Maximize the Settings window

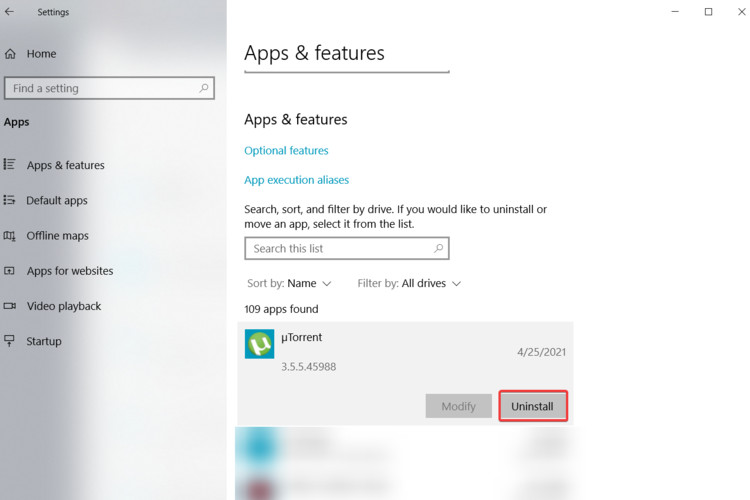708,12
